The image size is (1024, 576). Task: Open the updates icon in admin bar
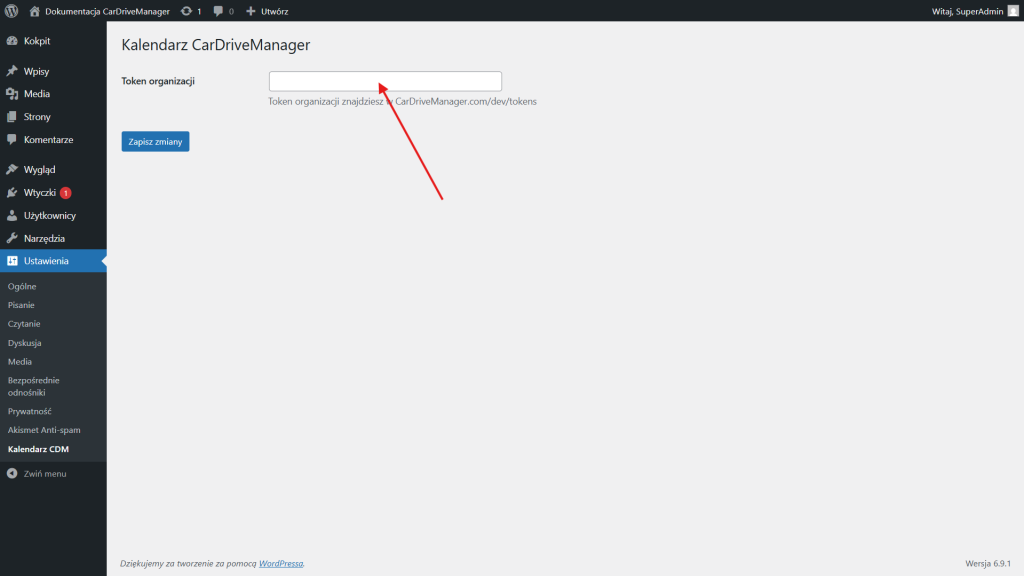point(186,11)
